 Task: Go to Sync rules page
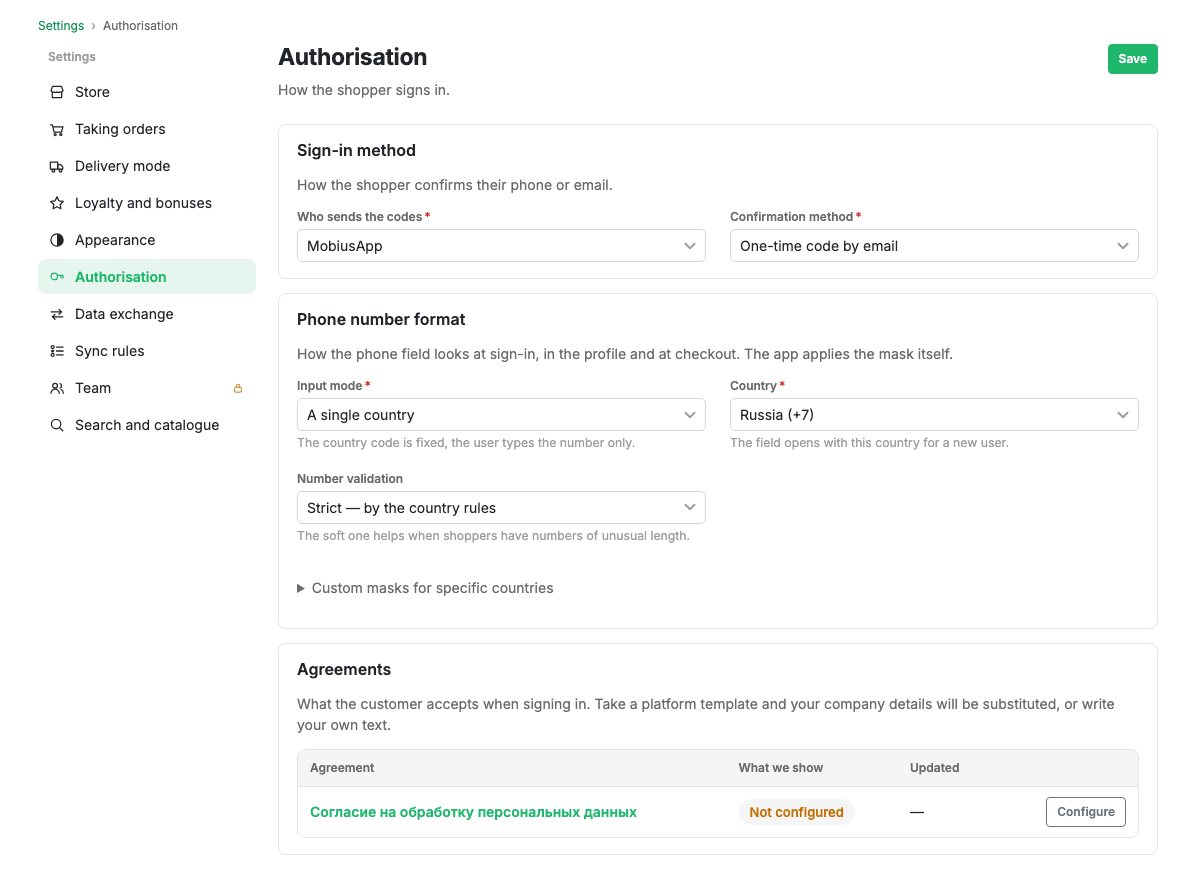147,352
